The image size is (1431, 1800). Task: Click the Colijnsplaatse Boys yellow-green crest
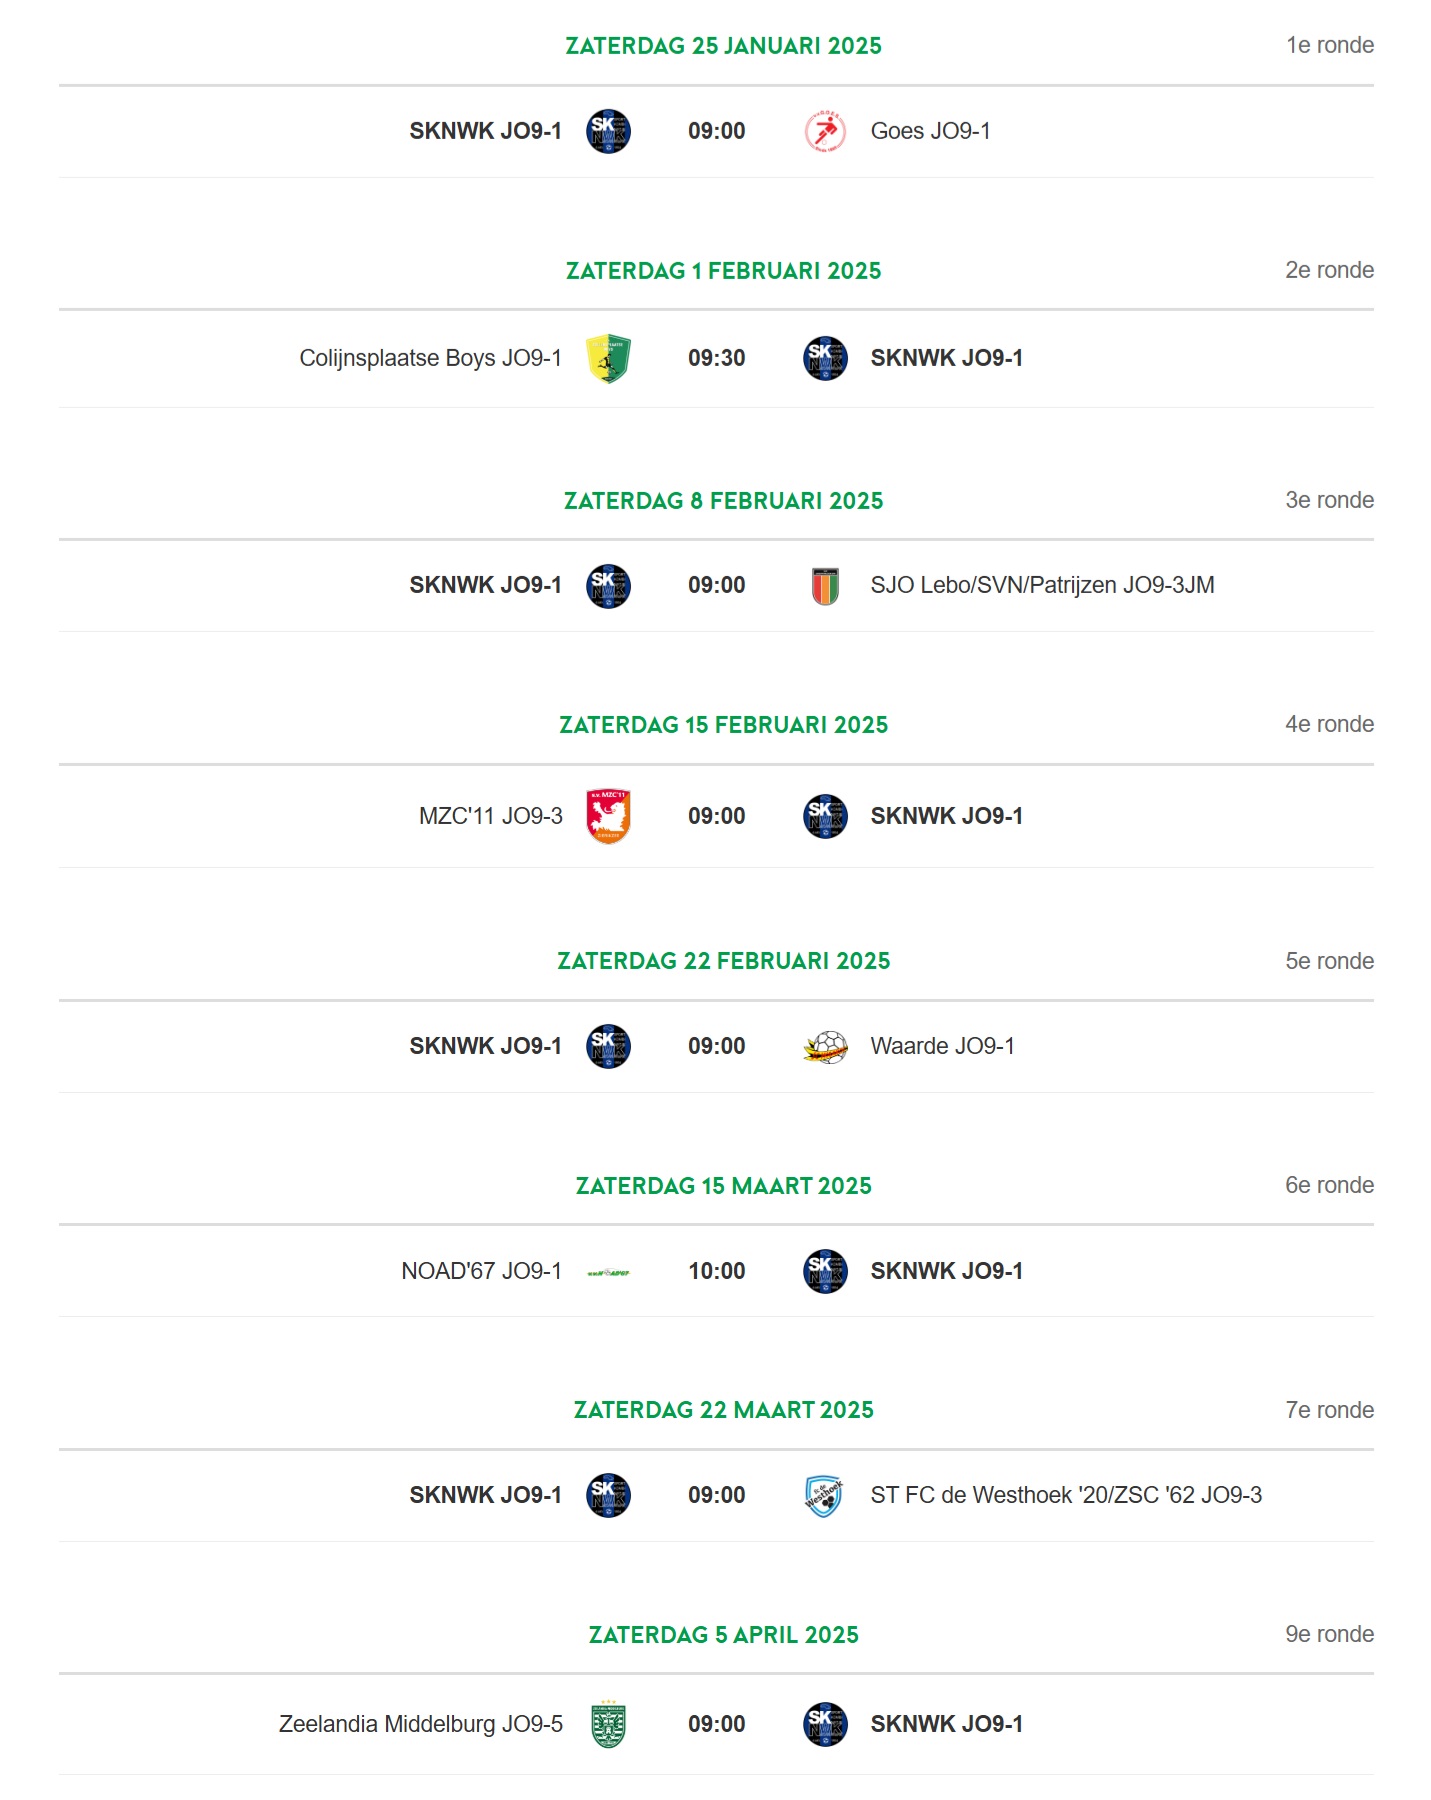608,358
